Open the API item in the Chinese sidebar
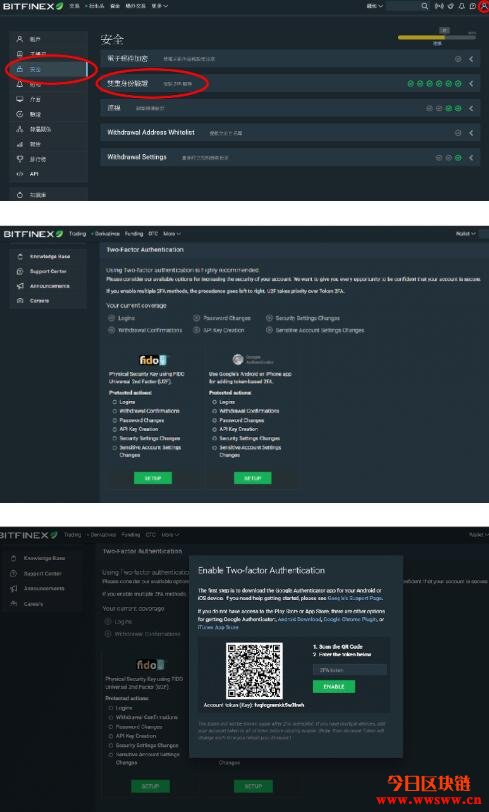The image size is (489, 812). tap(48, 174)
